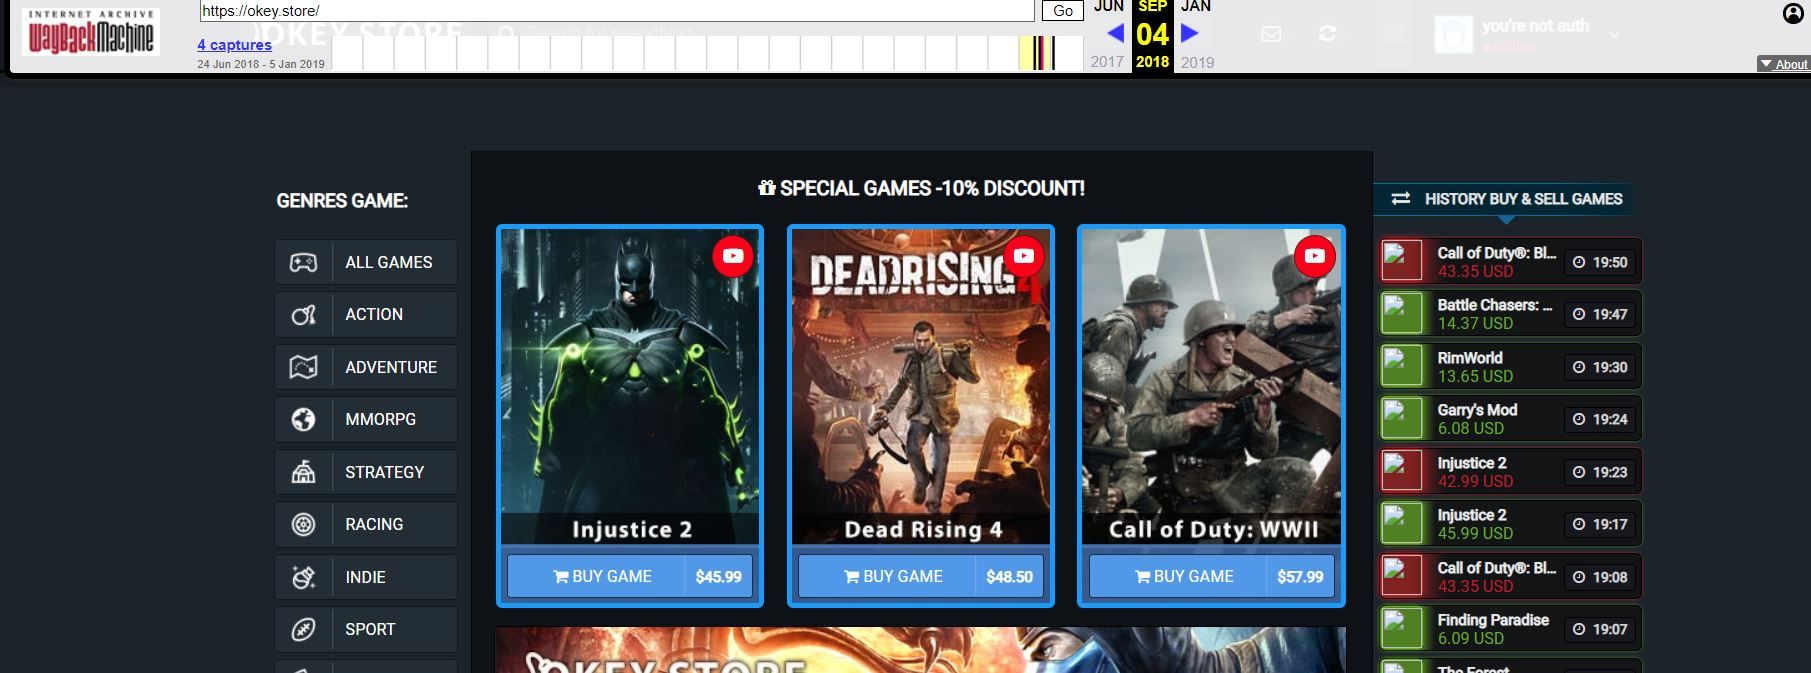This screenshot has width=1811, height=673.
Task: Select the Adventure genre
Action: click(366, 367)
